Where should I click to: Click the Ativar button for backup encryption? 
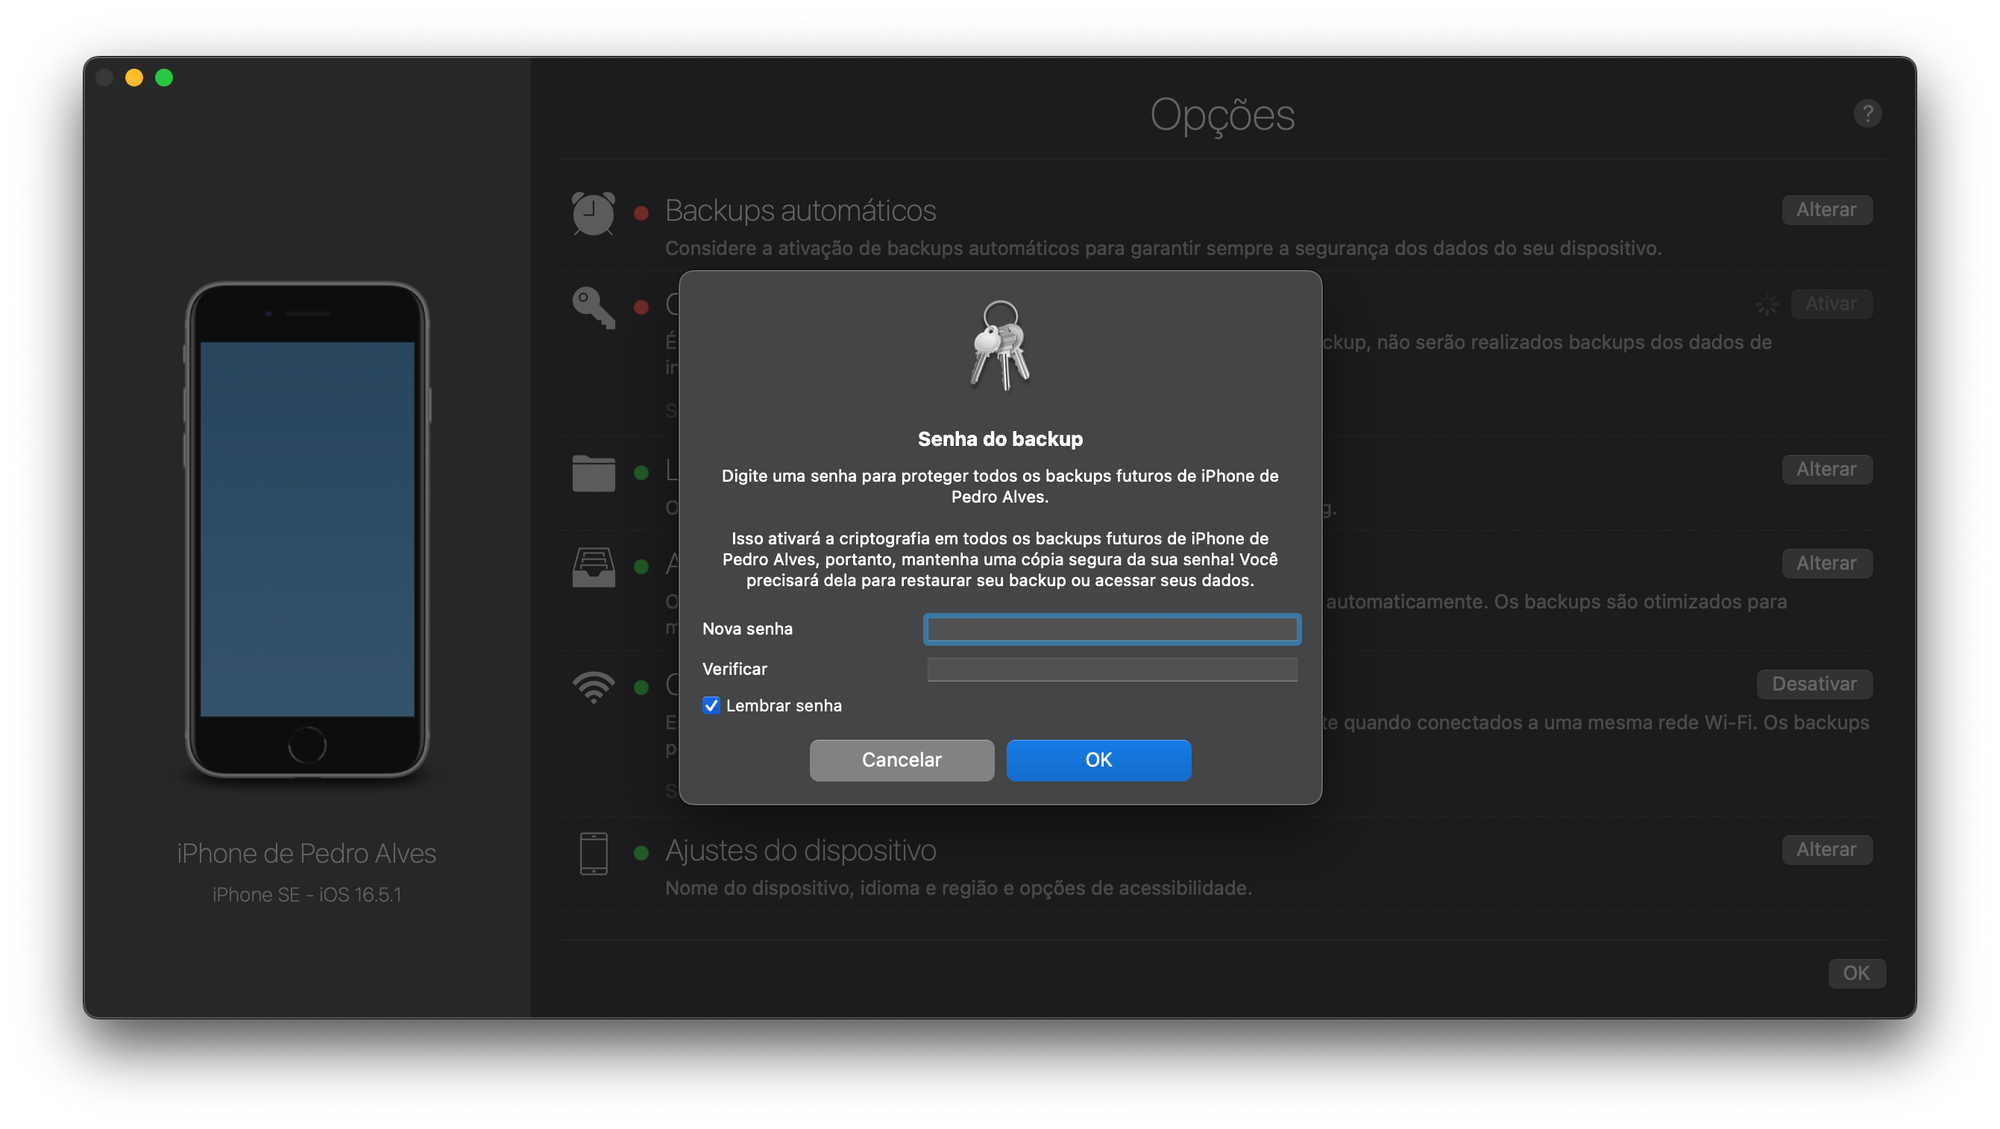pos(1831,304)
